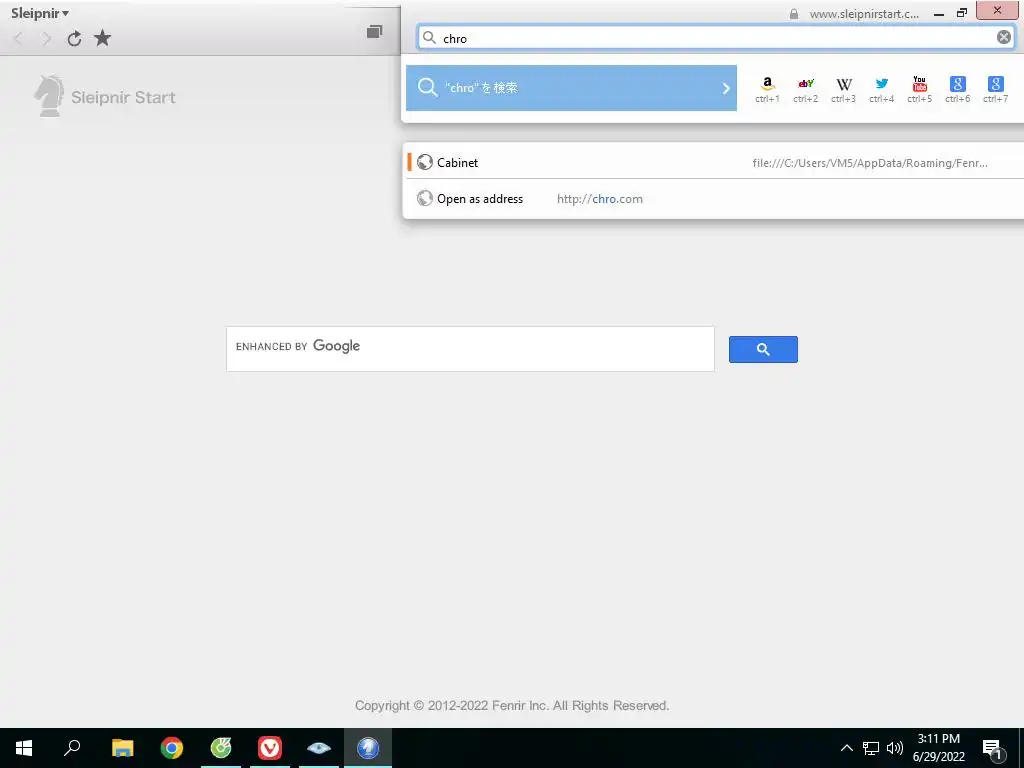Select the 'Open as address' suggestion
Screen dimensions: 1024x768
point(714,199)
